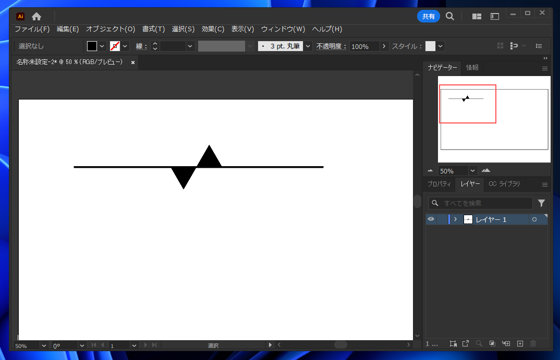Click the レイヤー 1 target circle
The image size is (560, 360).
pyautogui.click(x=534, y=219)
